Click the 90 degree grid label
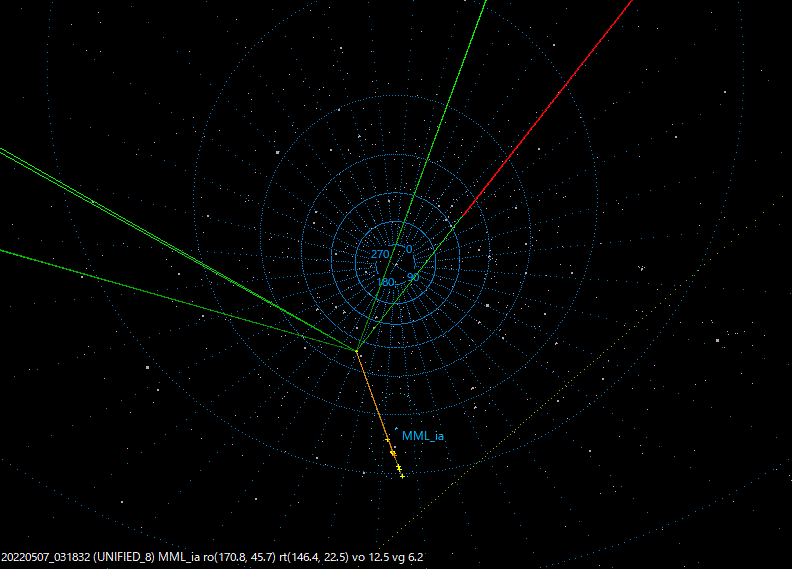The height and width of the screenshot is (569, 792). click(413, 277)
